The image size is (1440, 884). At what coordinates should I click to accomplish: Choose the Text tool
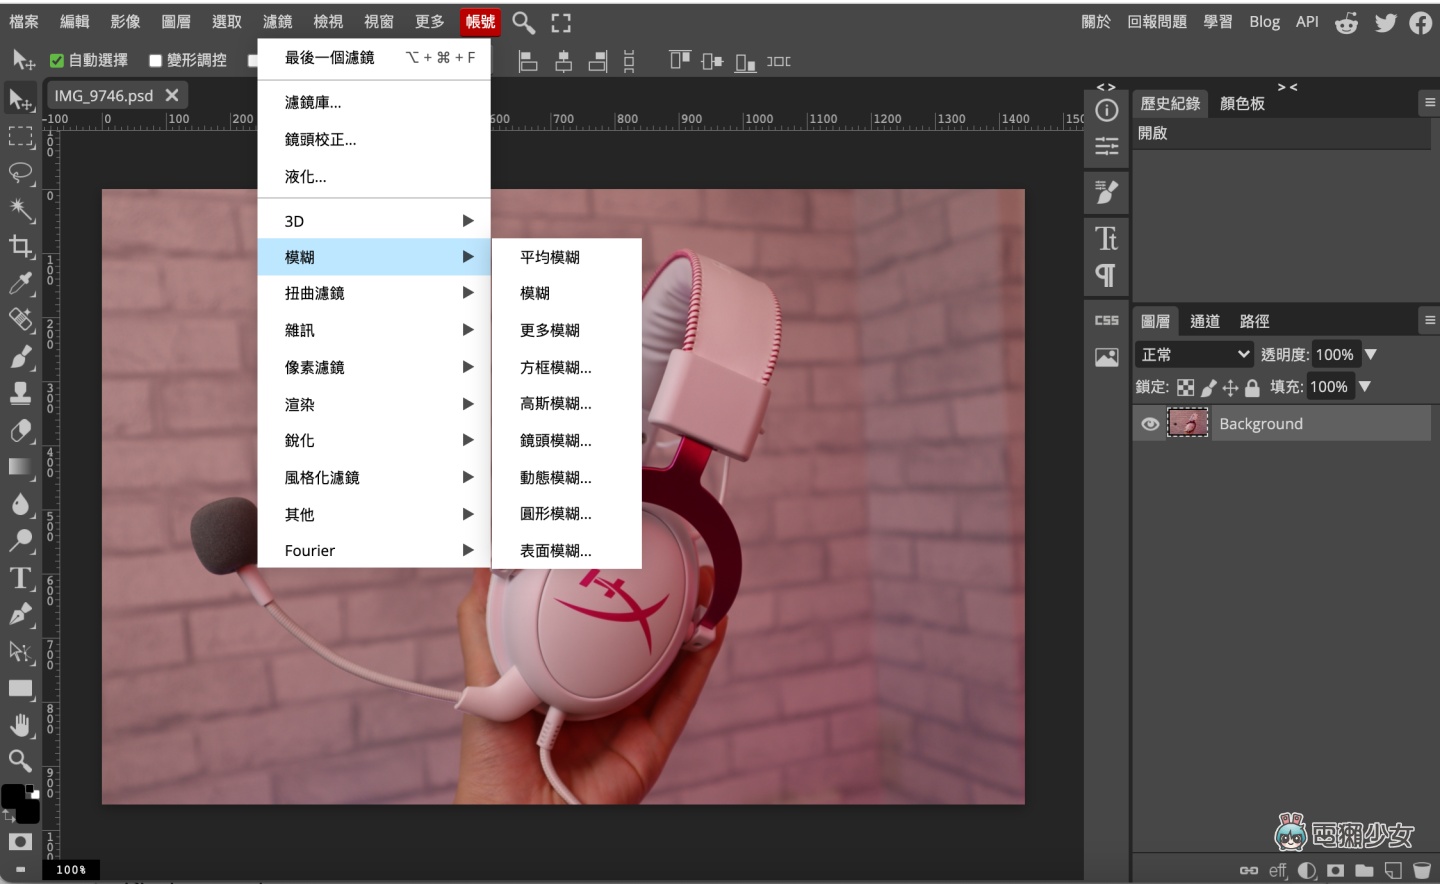[19, 578]
